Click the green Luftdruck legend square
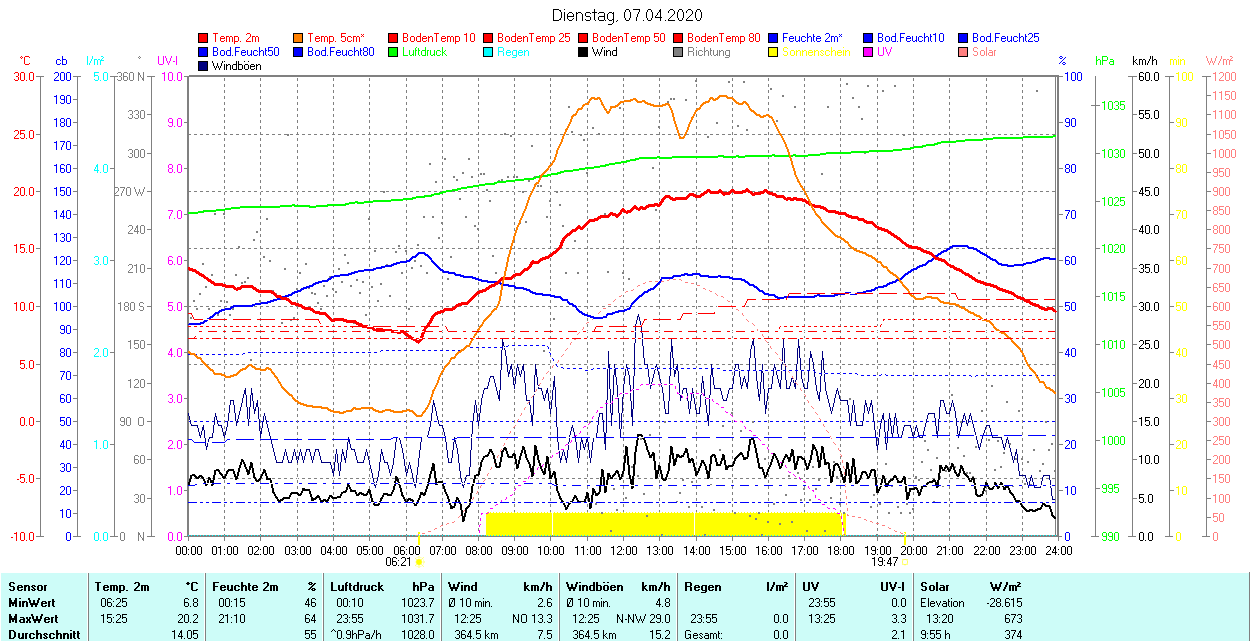 [394, 52]
